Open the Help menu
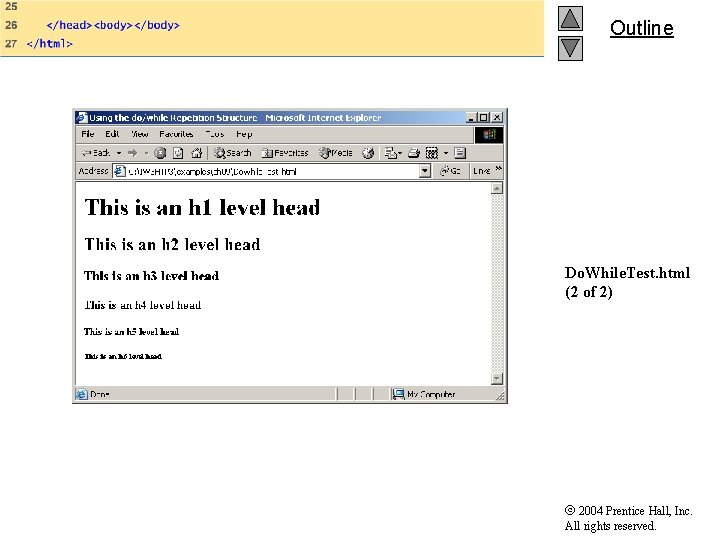 click(x=244, y=134)
